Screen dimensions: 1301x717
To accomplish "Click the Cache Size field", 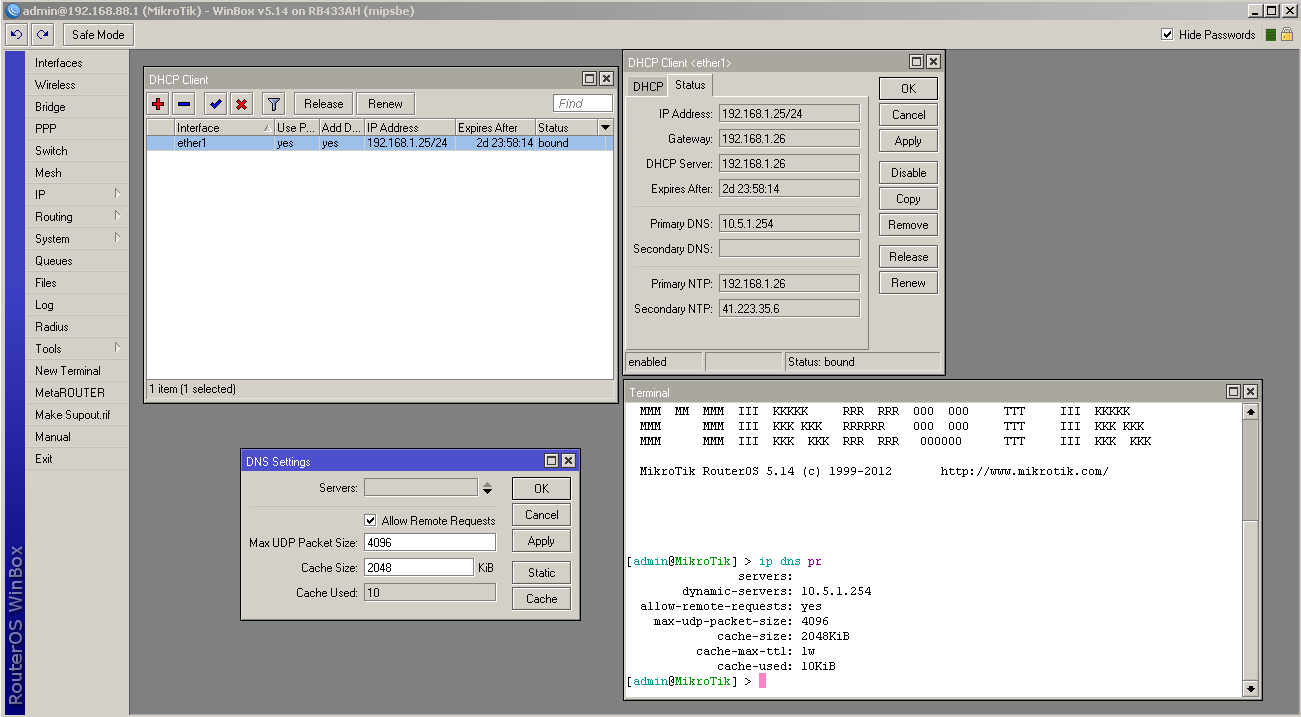I will tap(419, 568).
